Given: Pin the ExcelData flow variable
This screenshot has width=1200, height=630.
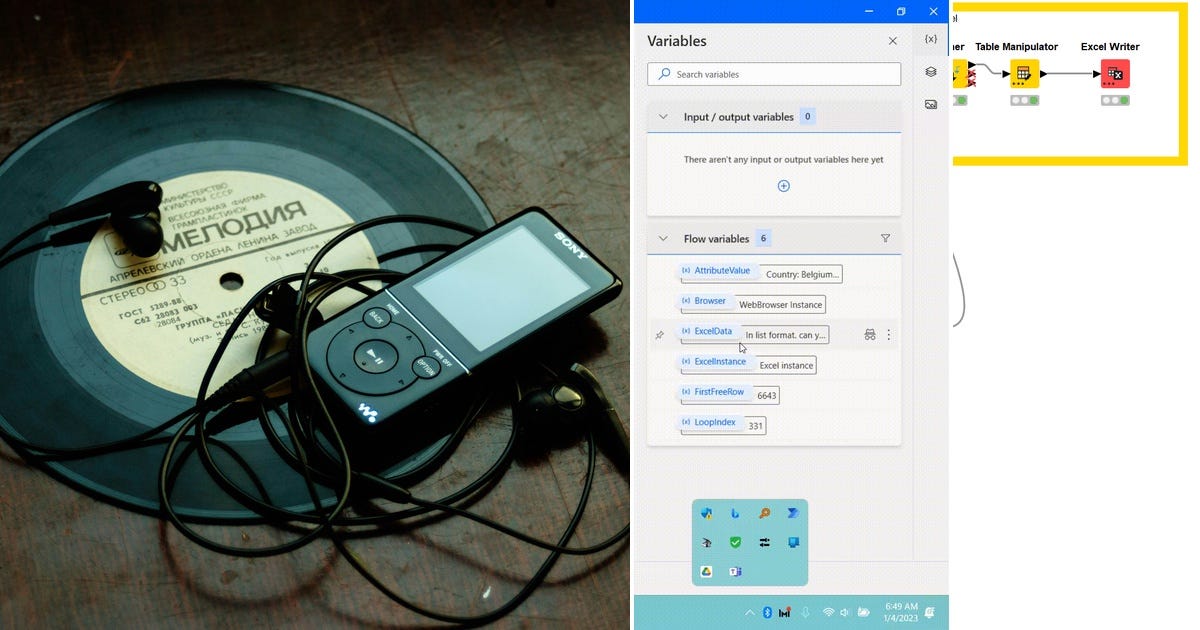Looking at the screenshot, I should (x=659, y=334).
